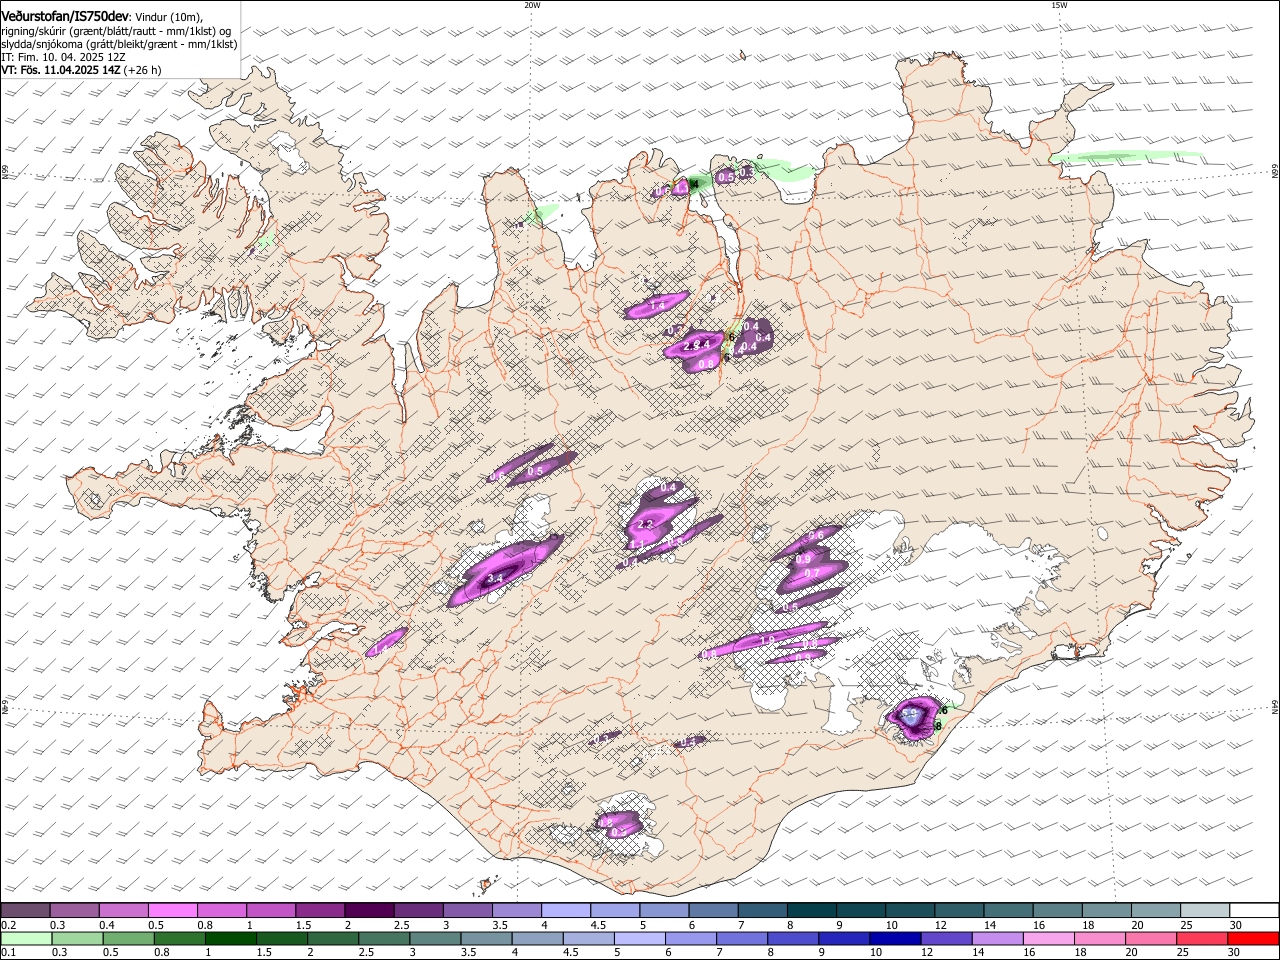
Task: Click the dark teal snow-scale swatch labeled 8
Action: pyautogui.click(x=811, y=911)
